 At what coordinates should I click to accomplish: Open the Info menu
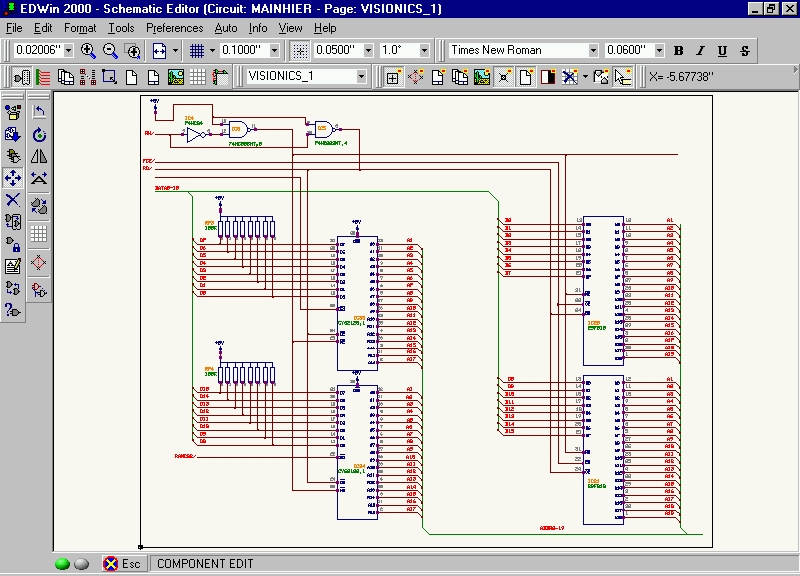pyautogui.click(x=258, y=28)
